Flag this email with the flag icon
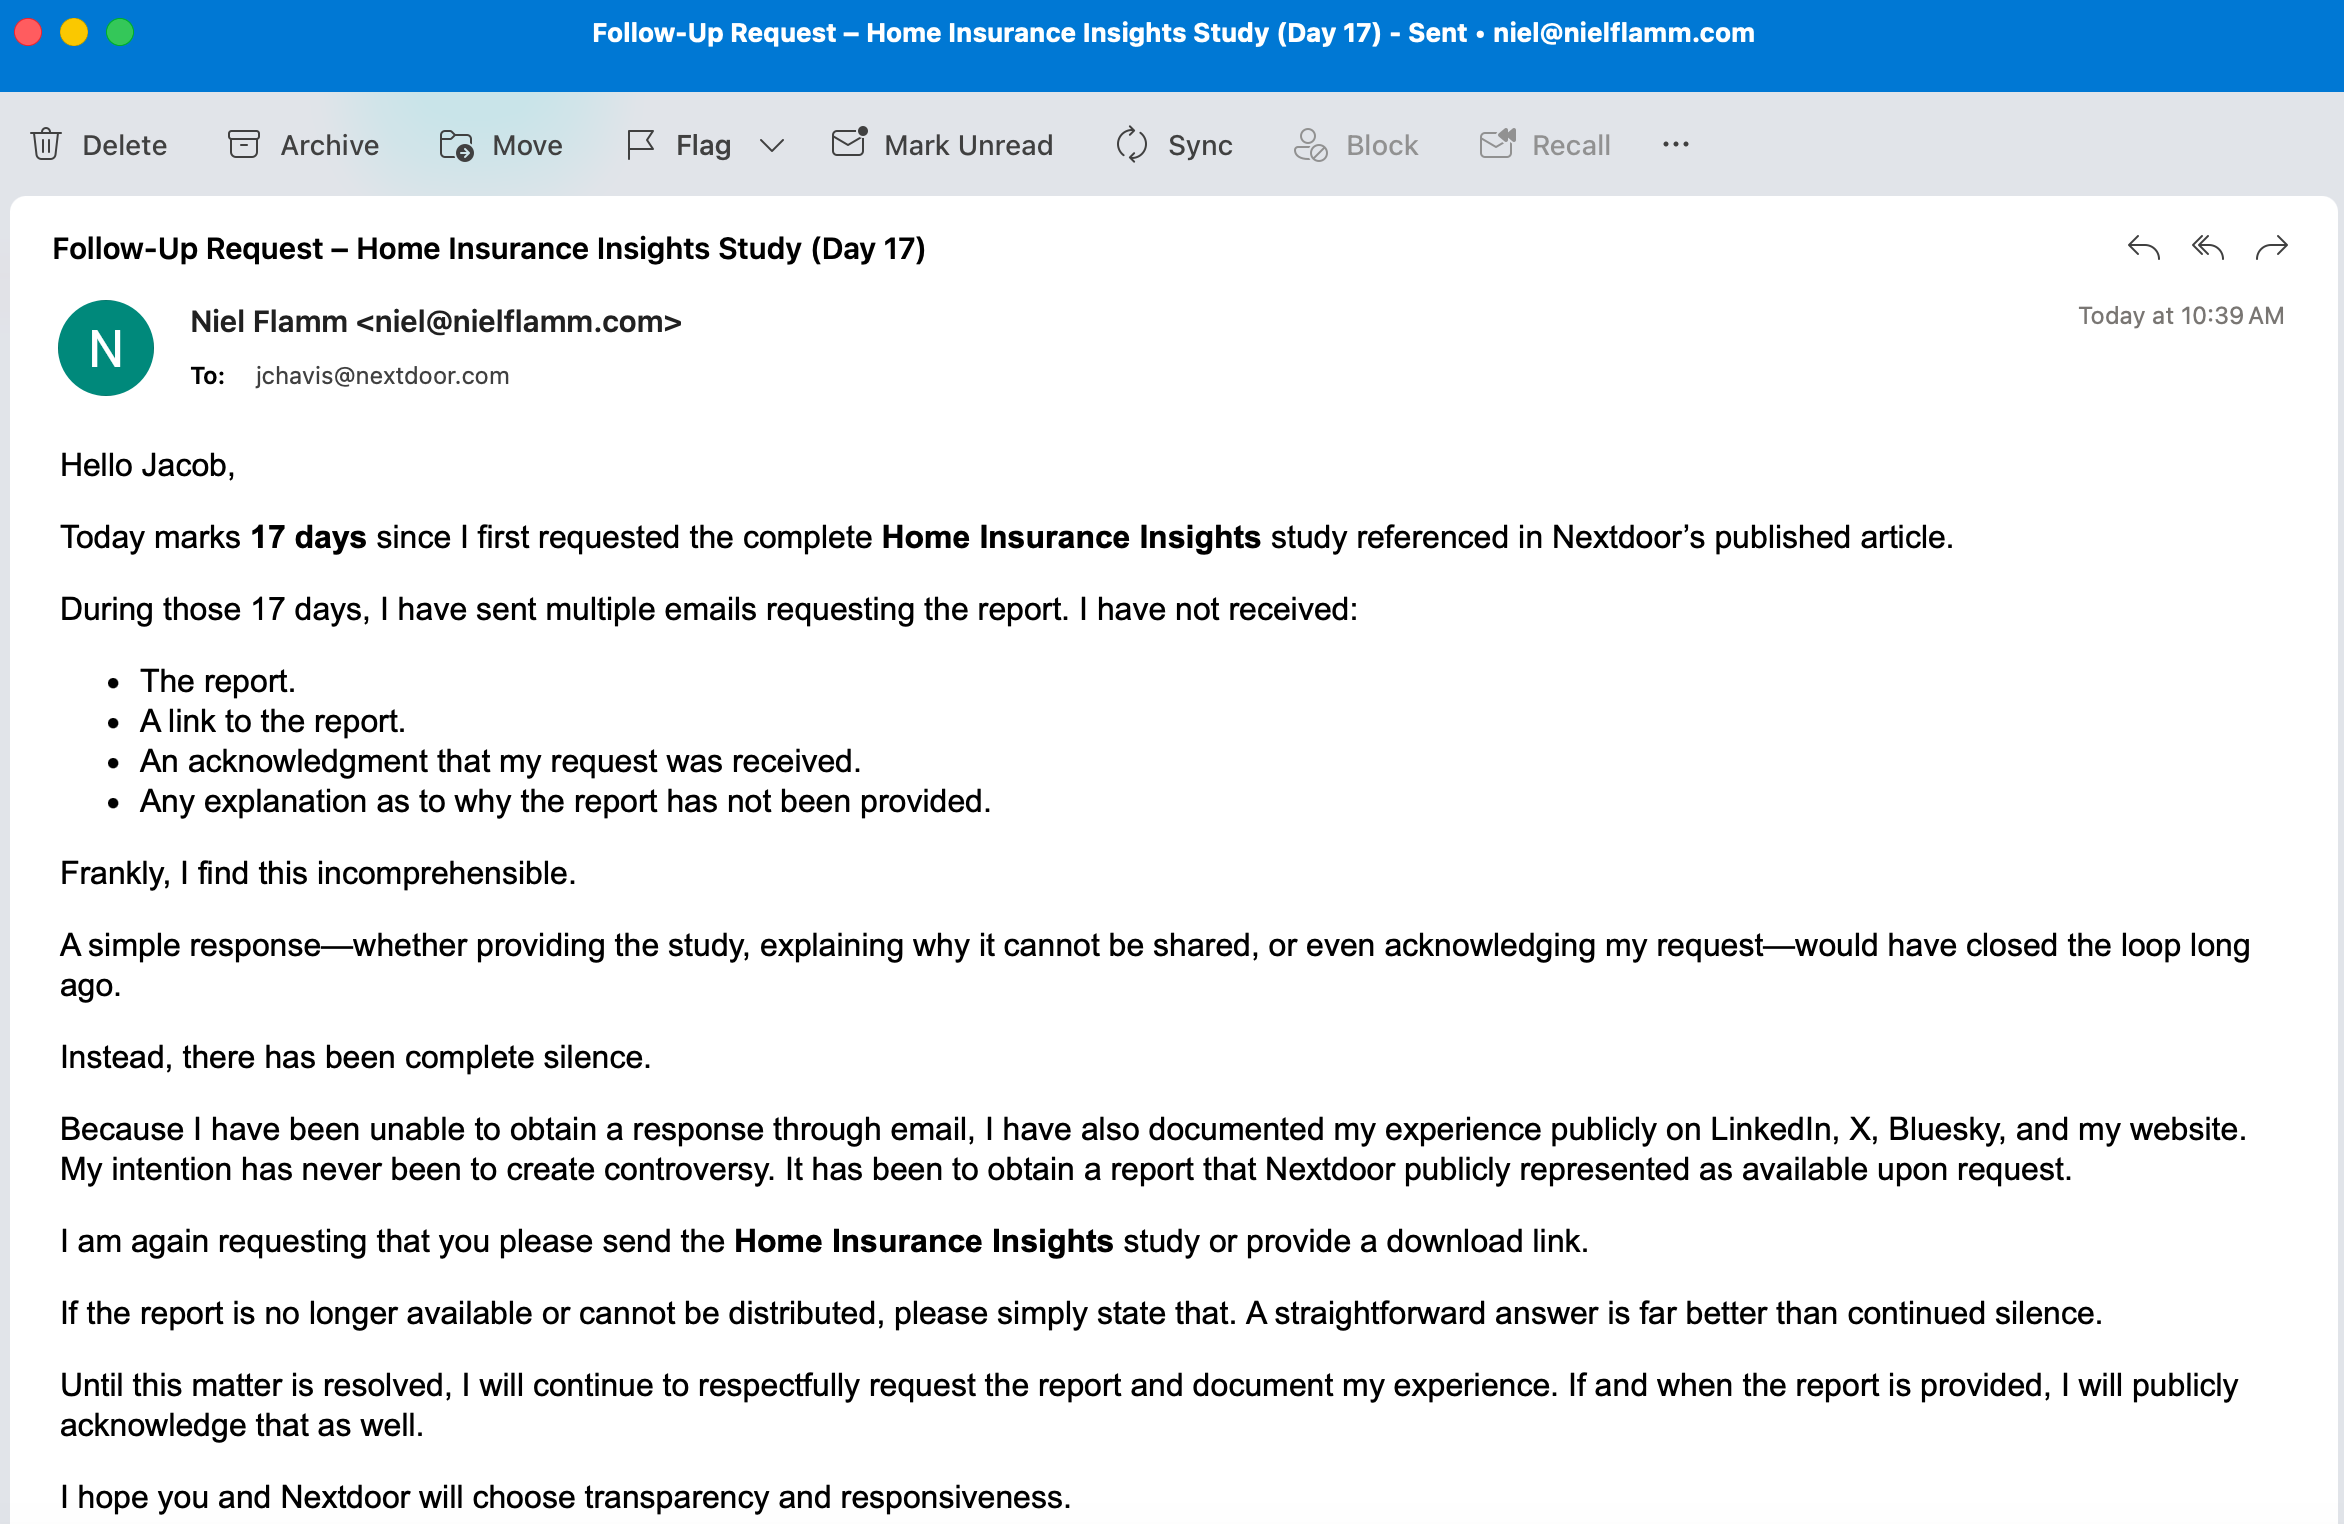Viewport: 2344px width, 1524px height. click(640, 145)
